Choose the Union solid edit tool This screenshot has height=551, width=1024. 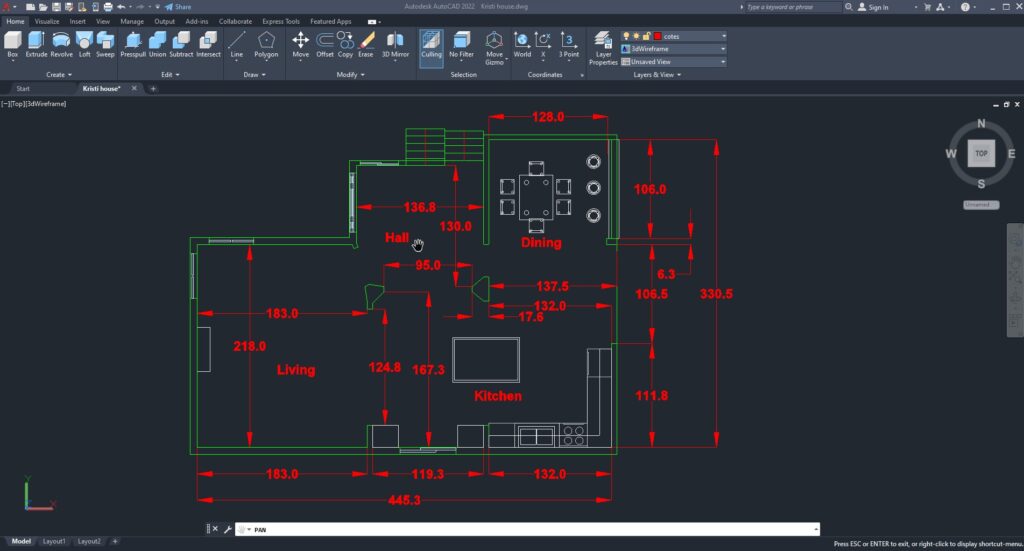tap(157, 44)
